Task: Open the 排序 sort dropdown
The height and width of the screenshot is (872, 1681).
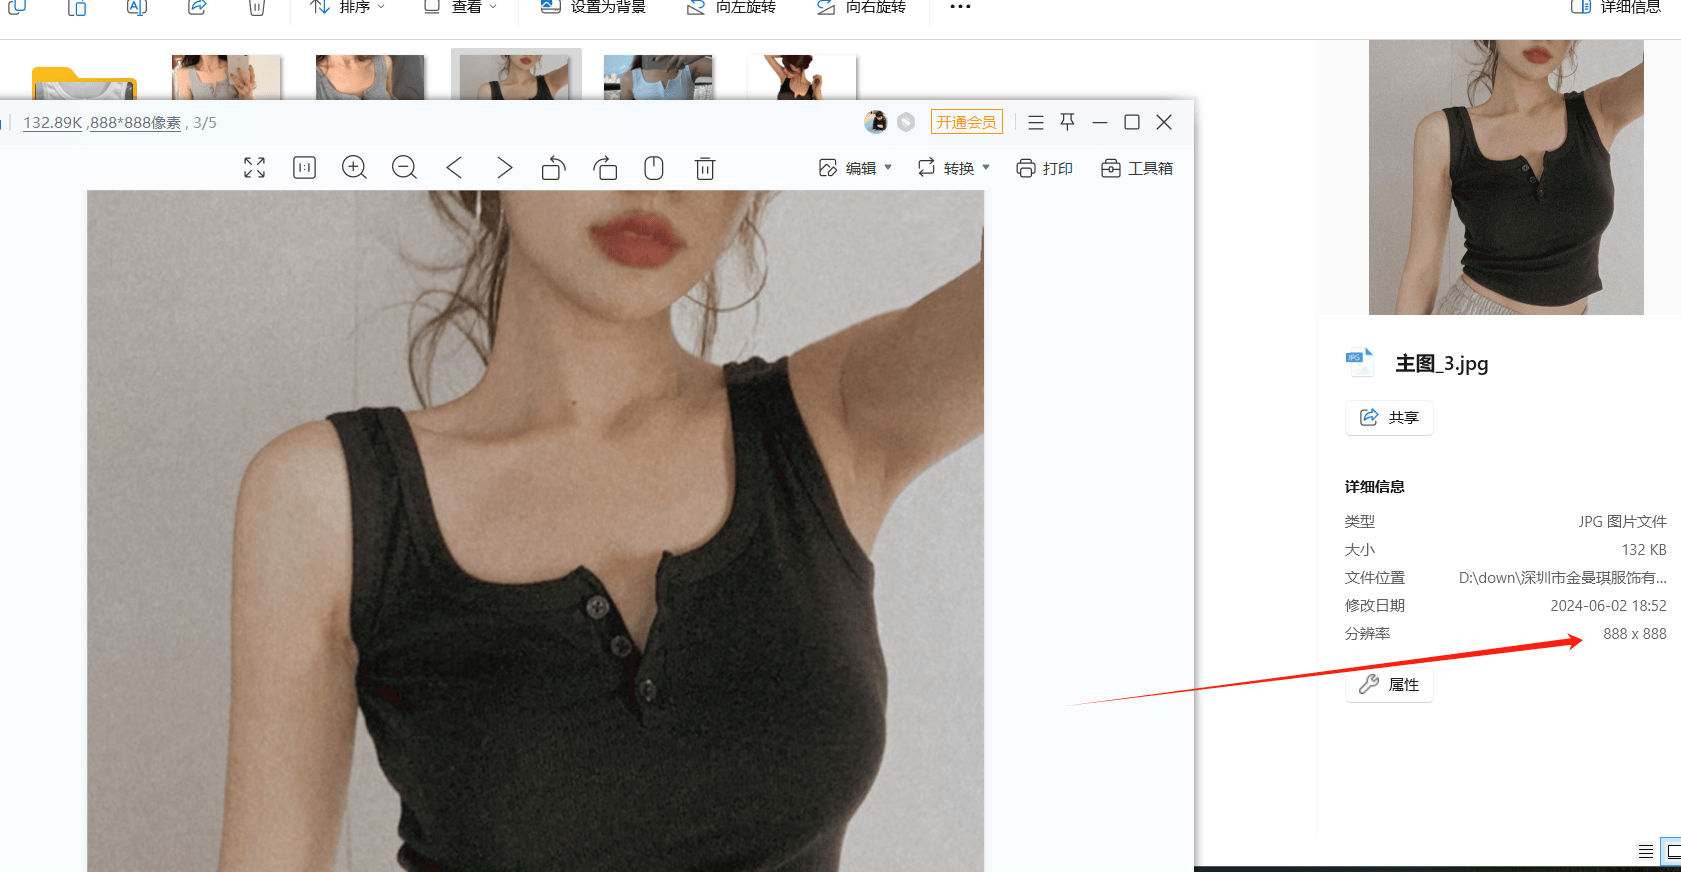Action: pos(347,7)
